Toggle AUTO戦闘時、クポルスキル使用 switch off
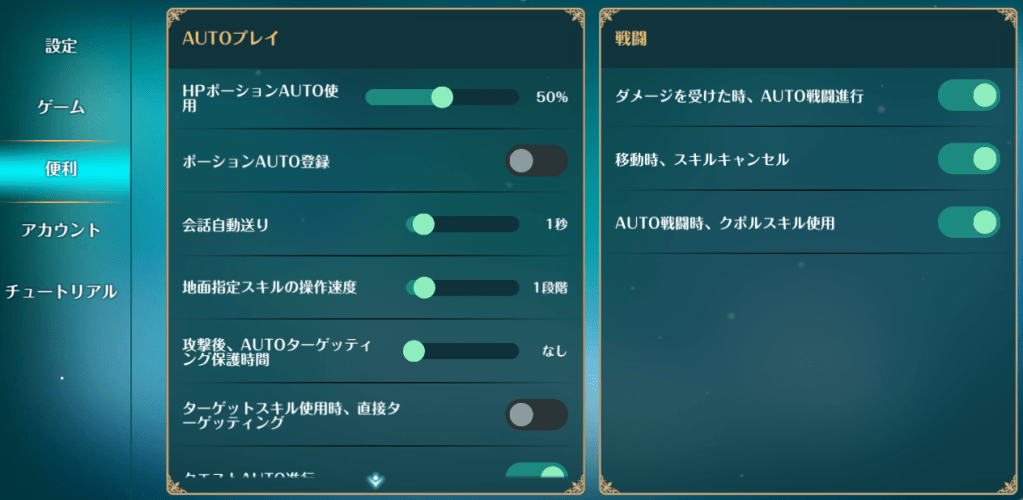Image resolution: width=1023 pixels, height=500 pixels. point(968,222)
